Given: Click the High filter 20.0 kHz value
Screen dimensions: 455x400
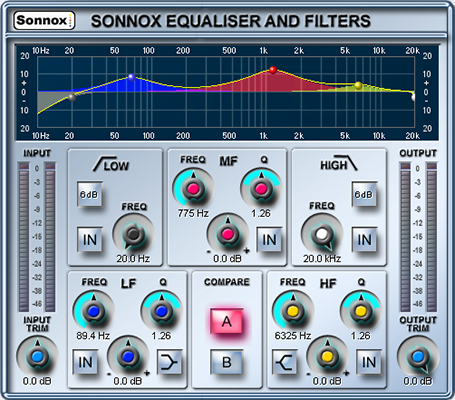Looking at the screenshot, I should pyautogui.click(x=322, y=259).
